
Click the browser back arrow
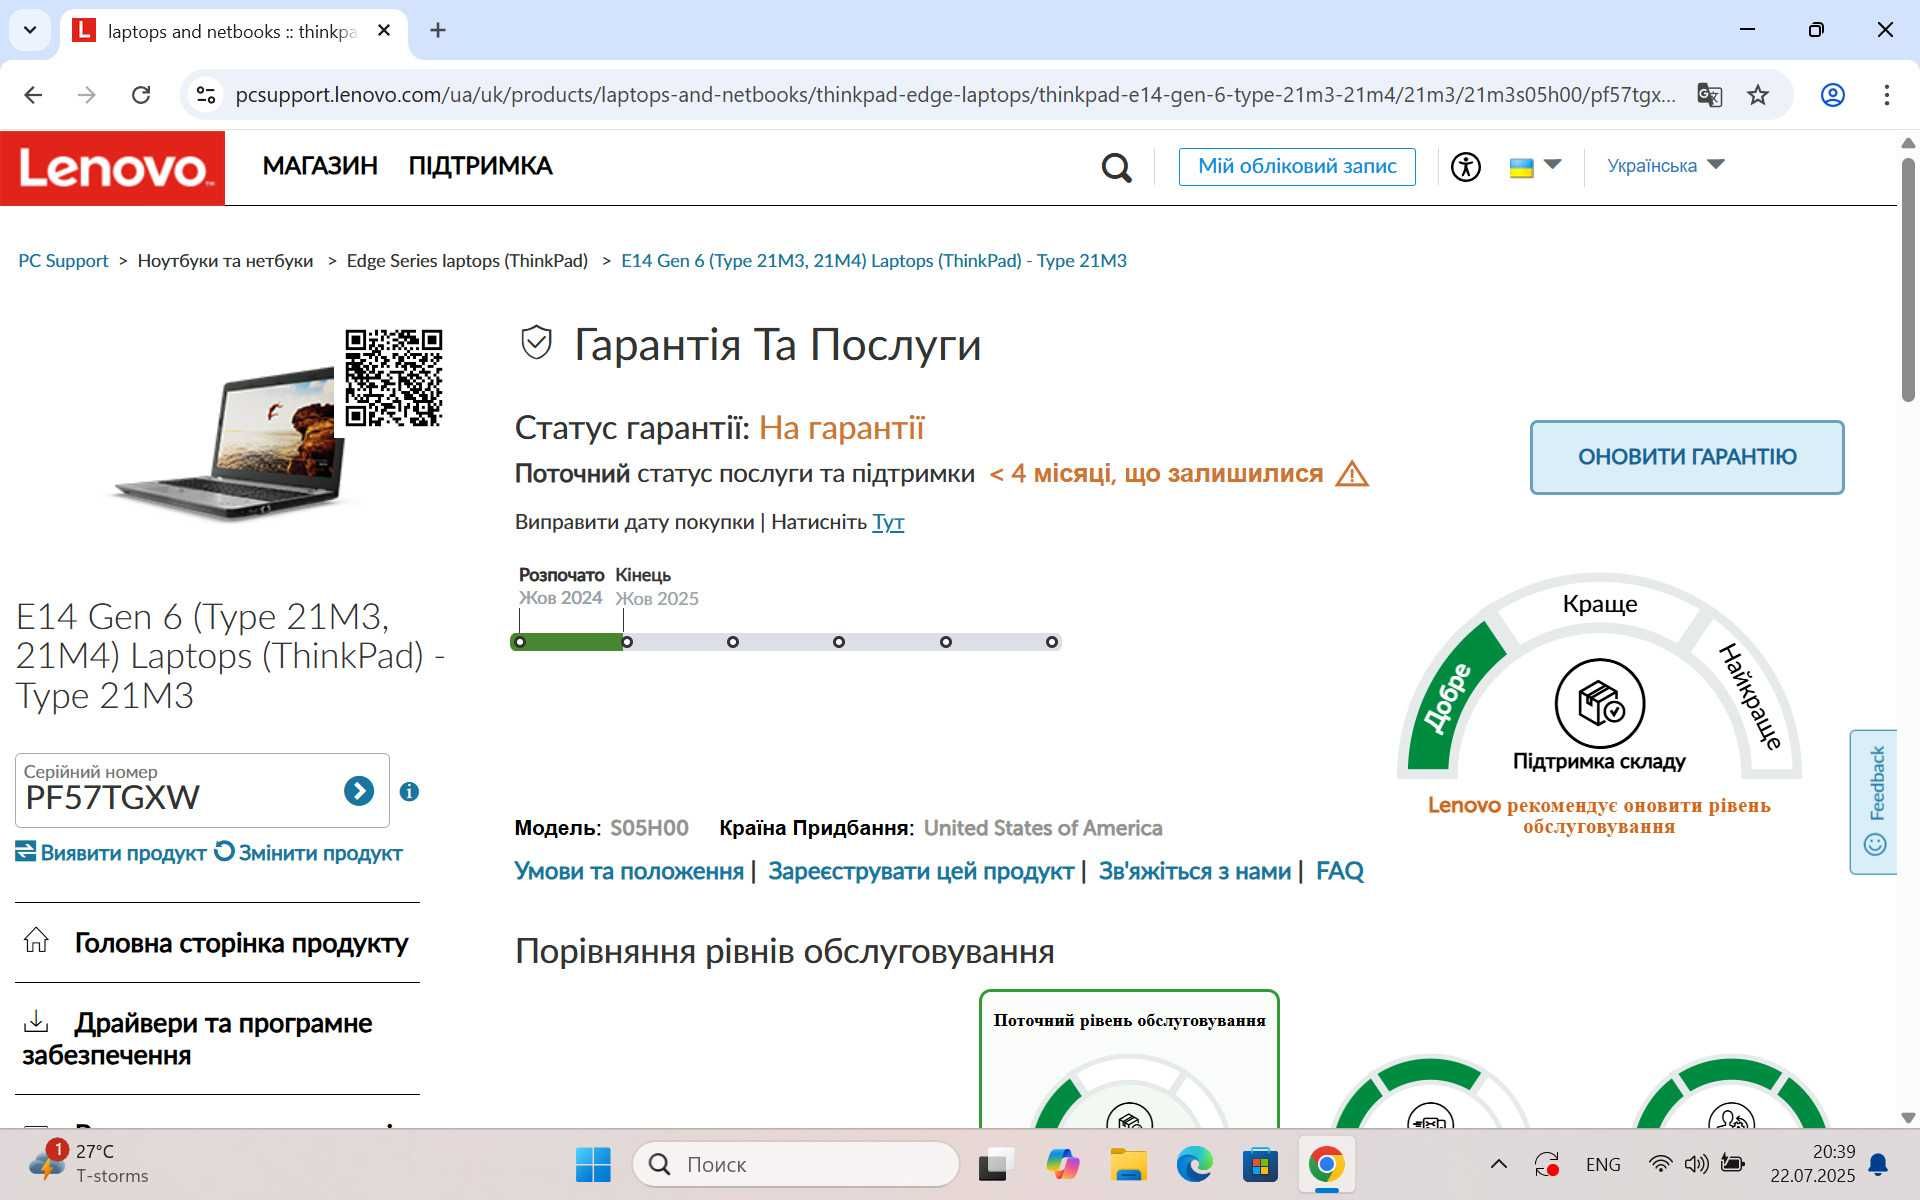[x=33, y=95]
